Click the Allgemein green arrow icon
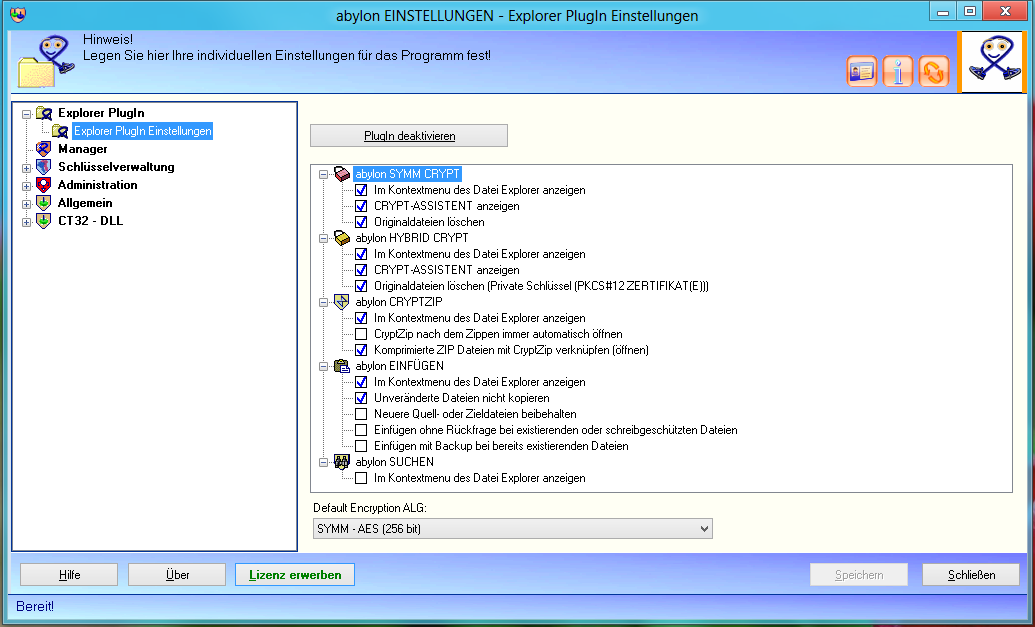The width and height of the screenshot is (1035, 627). point(44,203)
